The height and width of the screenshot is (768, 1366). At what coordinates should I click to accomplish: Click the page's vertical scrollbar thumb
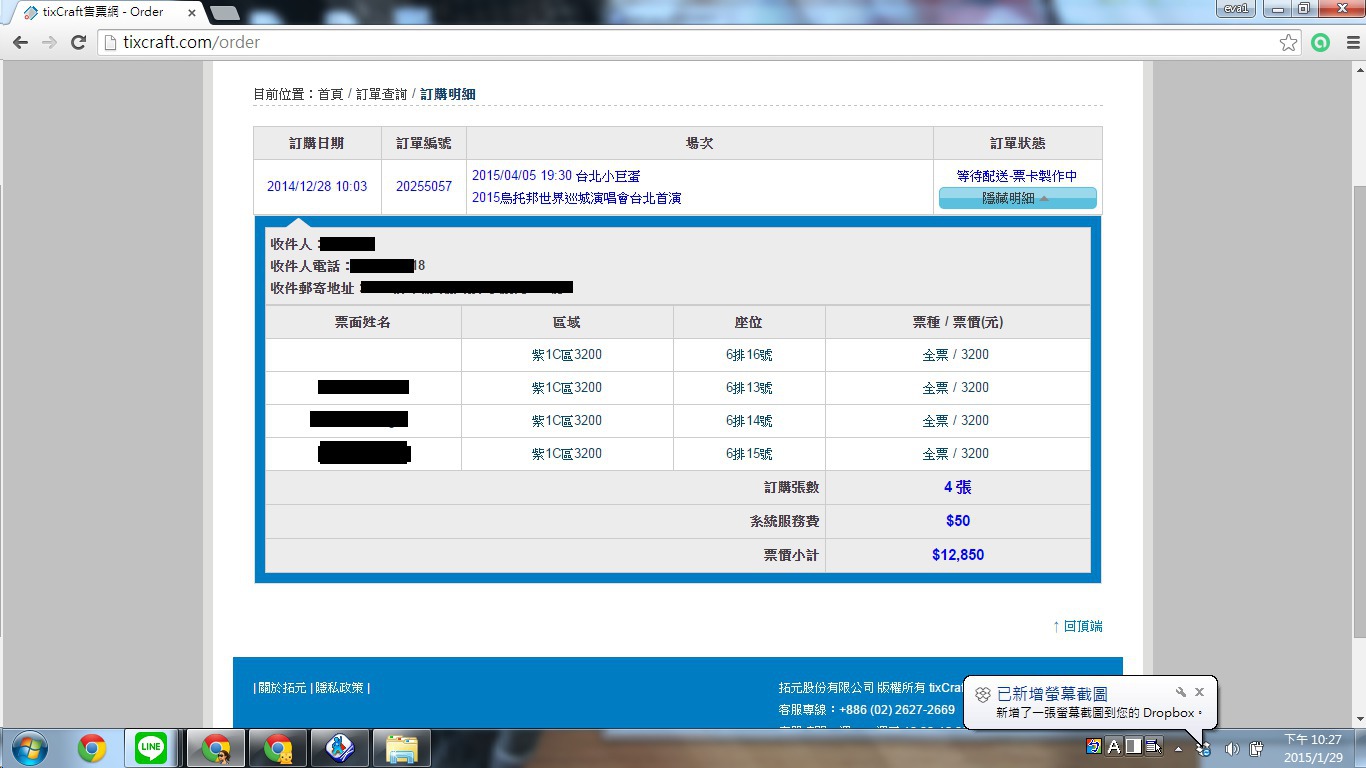[1358, 411]
